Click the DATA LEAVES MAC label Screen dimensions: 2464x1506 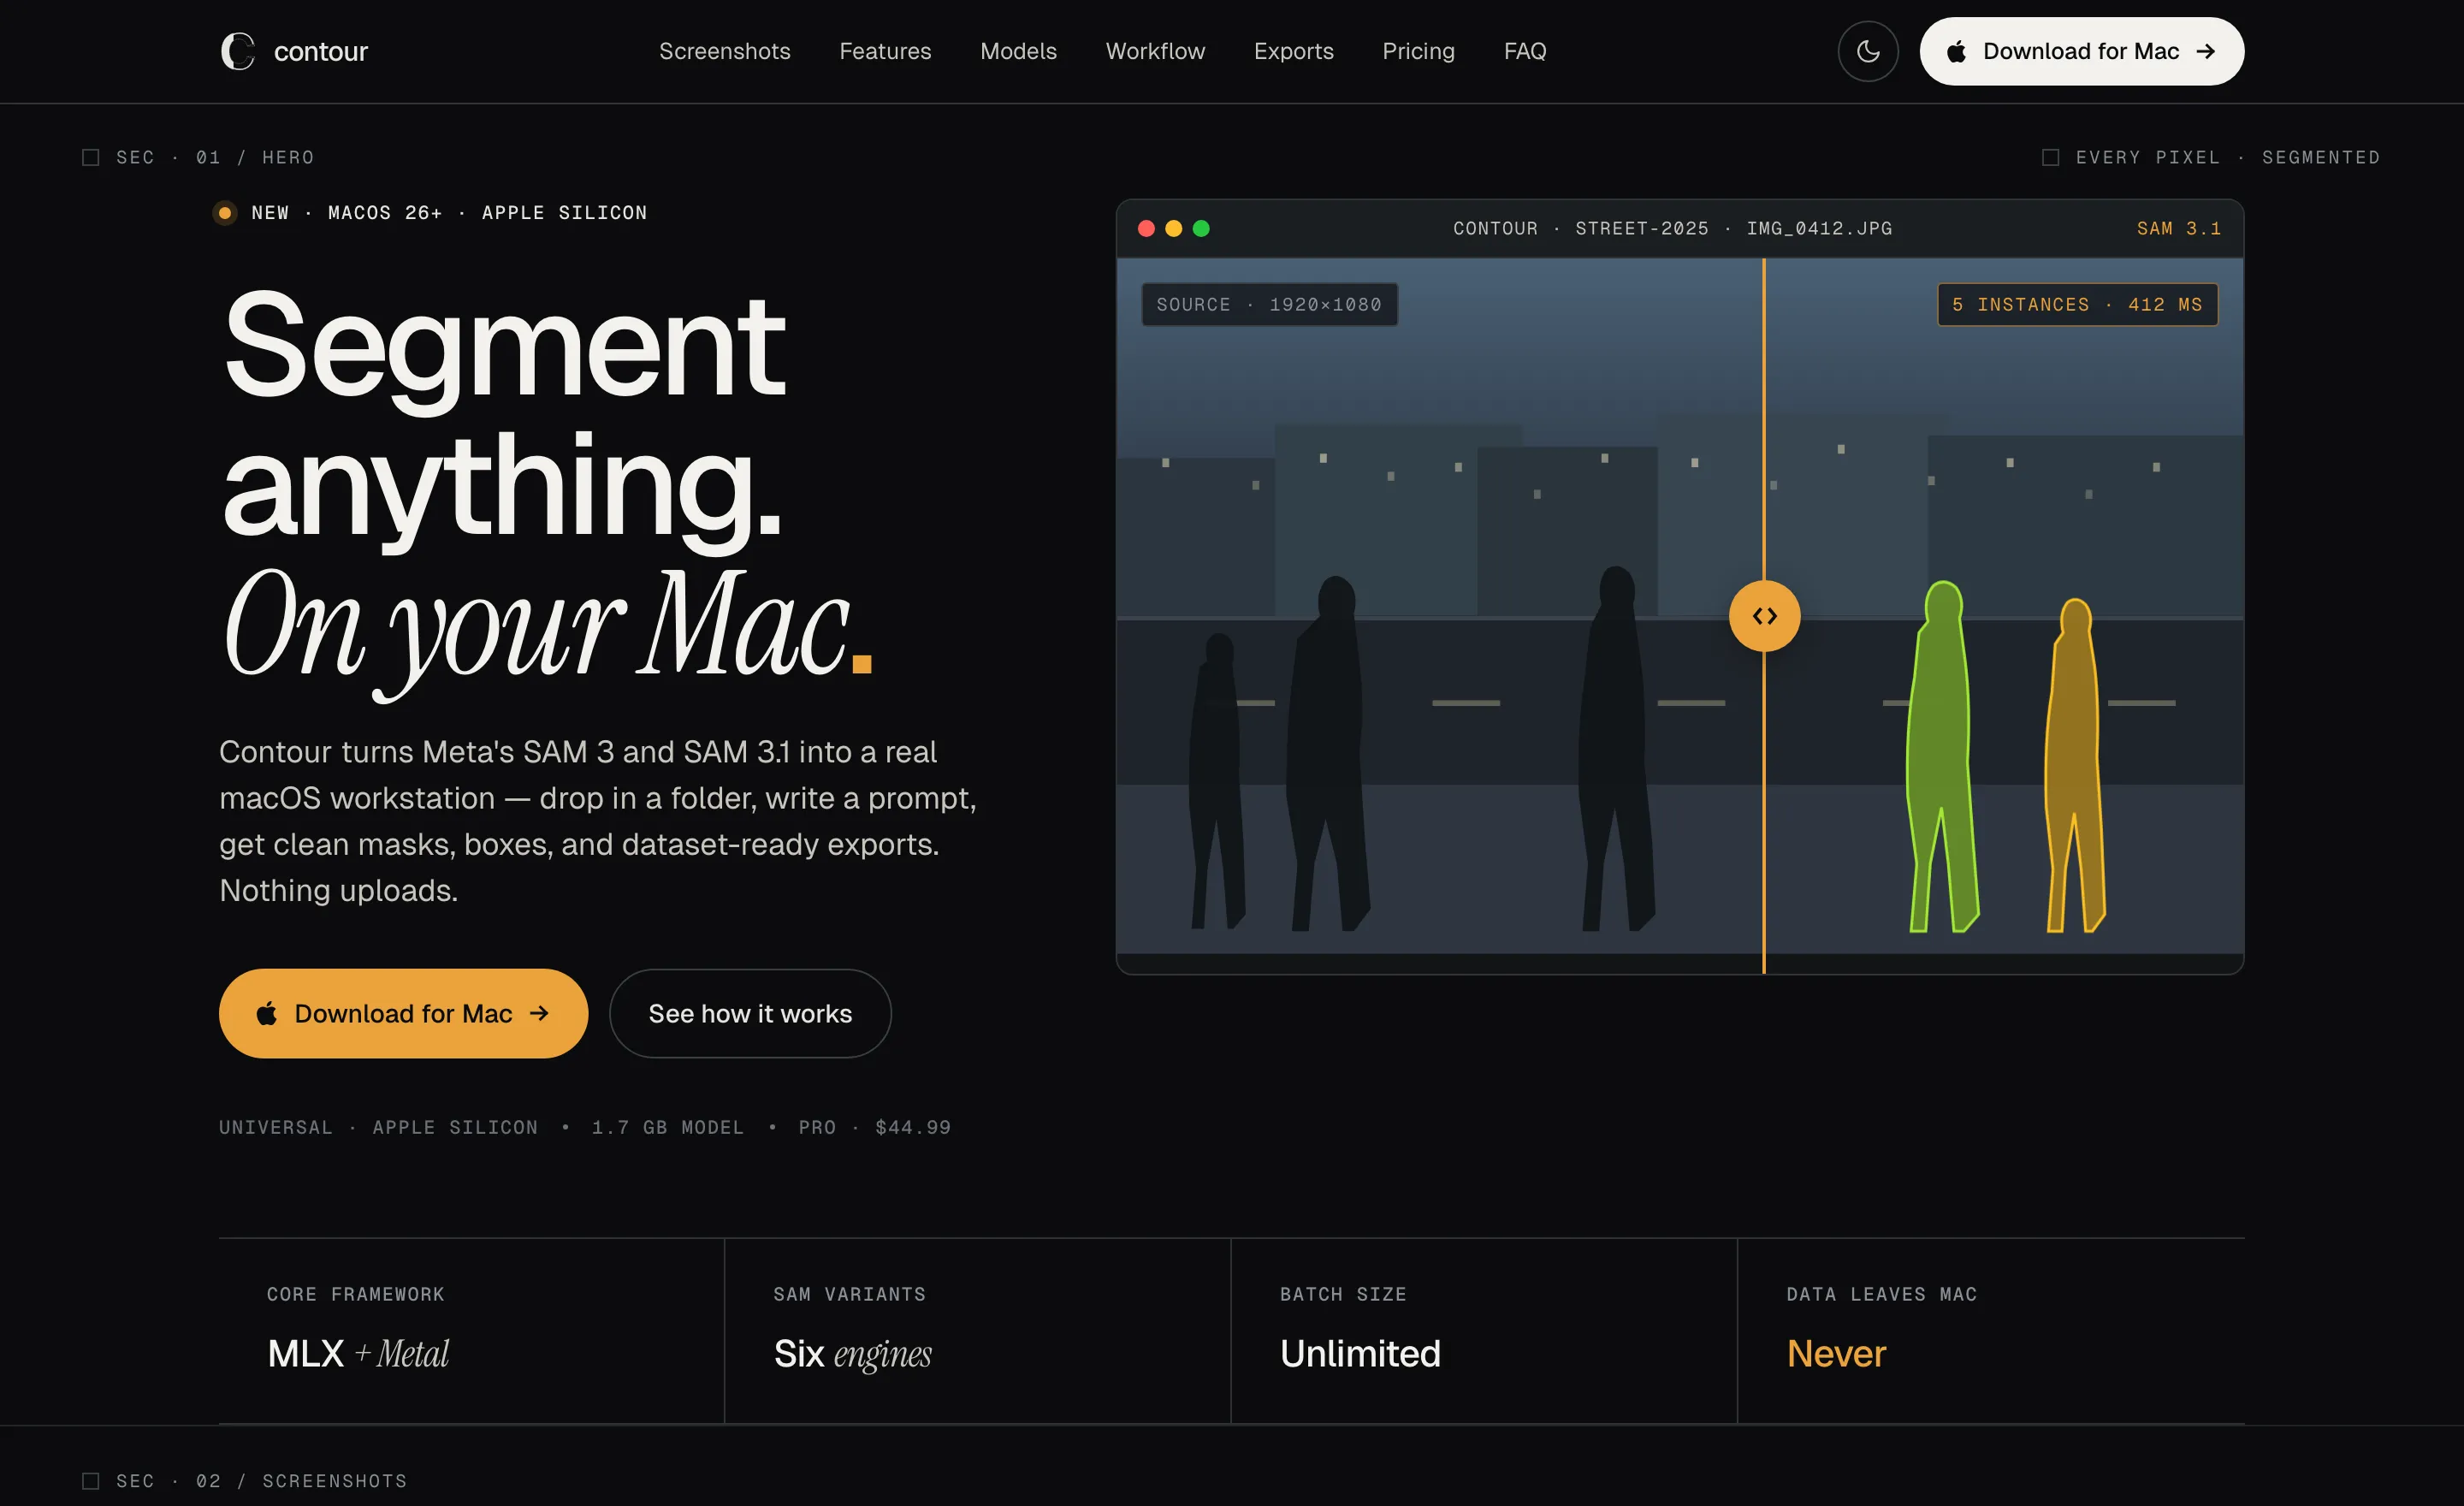pos(1881,1294)
